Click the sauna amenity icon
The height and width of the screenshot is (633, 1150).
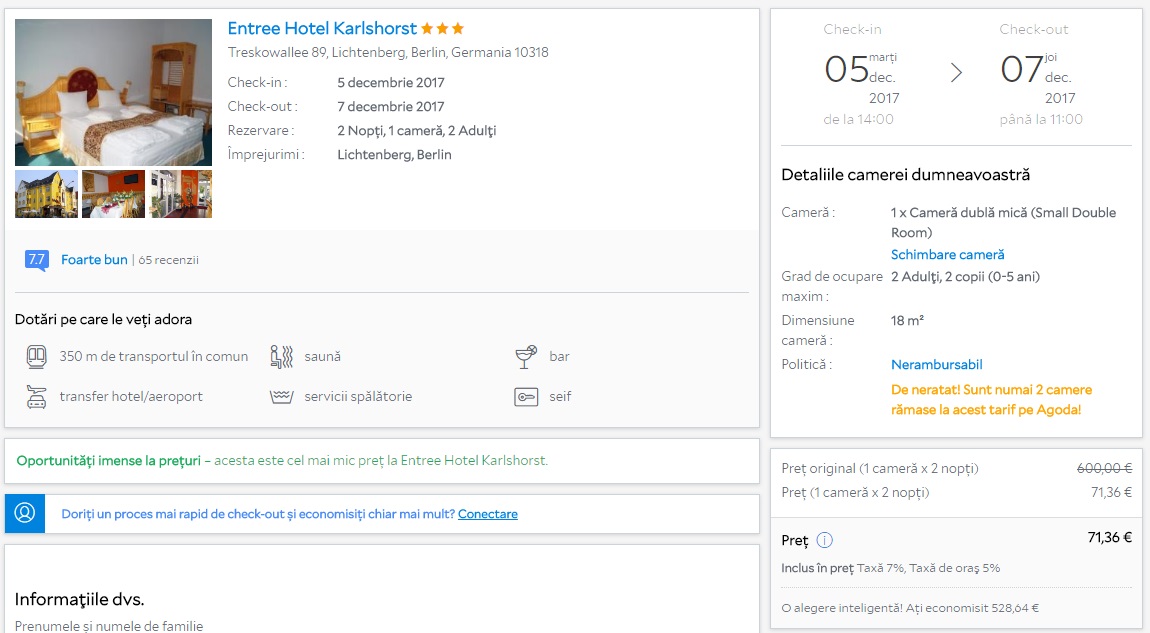click(281, 356)
